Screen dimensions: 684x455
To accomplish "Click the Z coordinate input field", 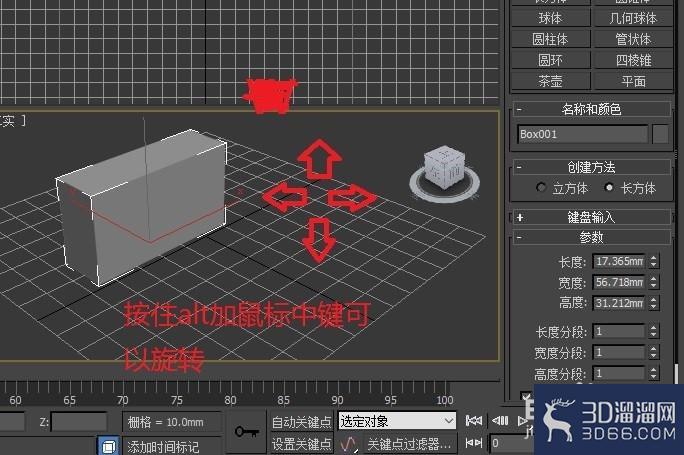I will point(79,422).
